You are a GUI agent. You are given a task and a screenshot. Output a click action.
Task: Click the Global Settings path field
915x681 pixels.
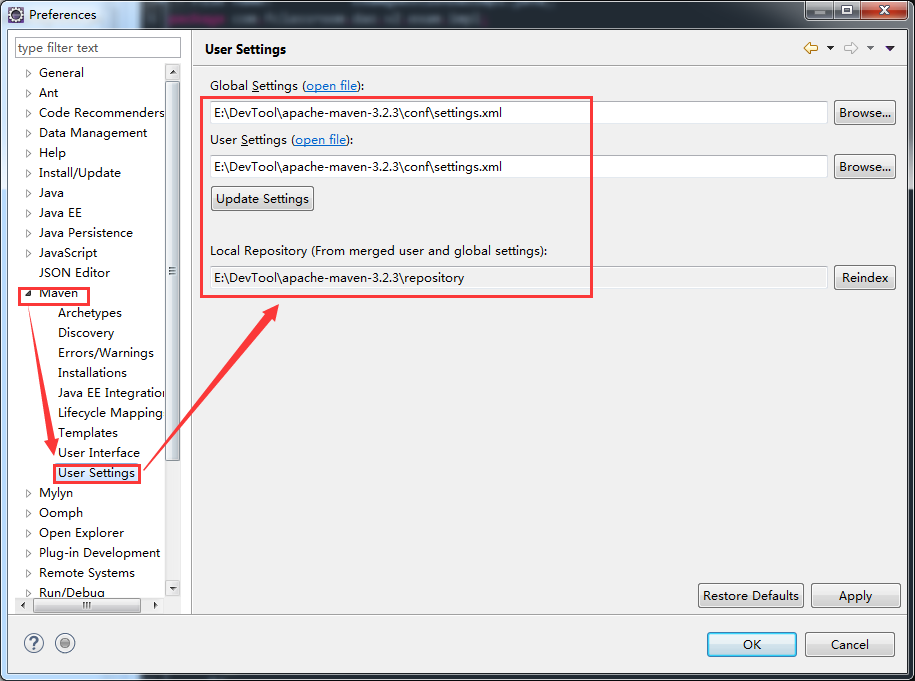pyautogui.click(x=518, y=113)
